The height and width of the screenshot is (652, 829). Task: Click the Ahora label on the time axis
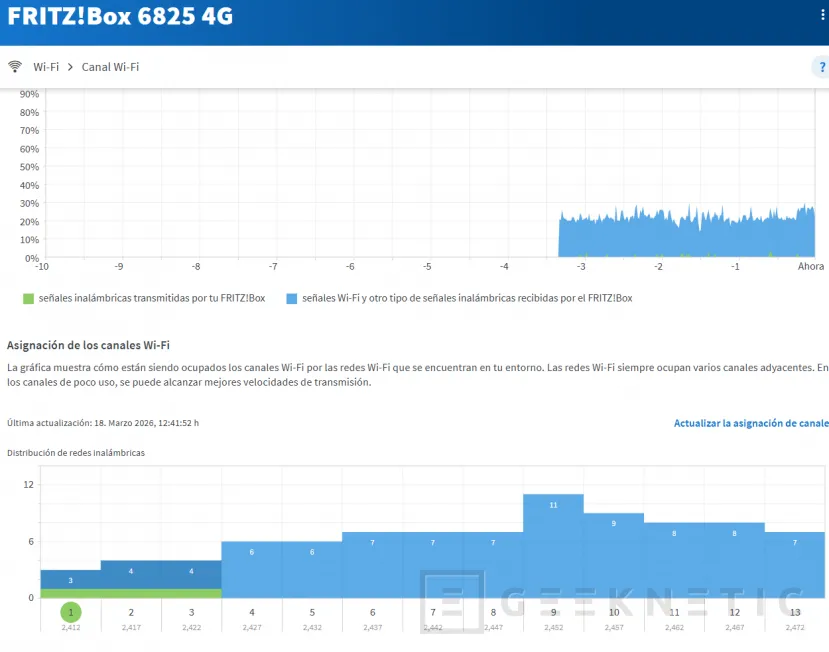point(810,266)
